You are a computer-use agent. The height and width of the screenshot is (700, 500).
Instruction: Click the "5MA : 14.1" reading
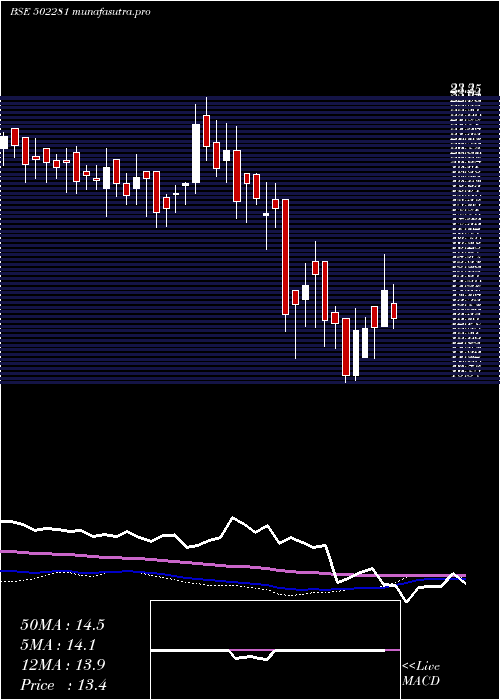[58, 645]
